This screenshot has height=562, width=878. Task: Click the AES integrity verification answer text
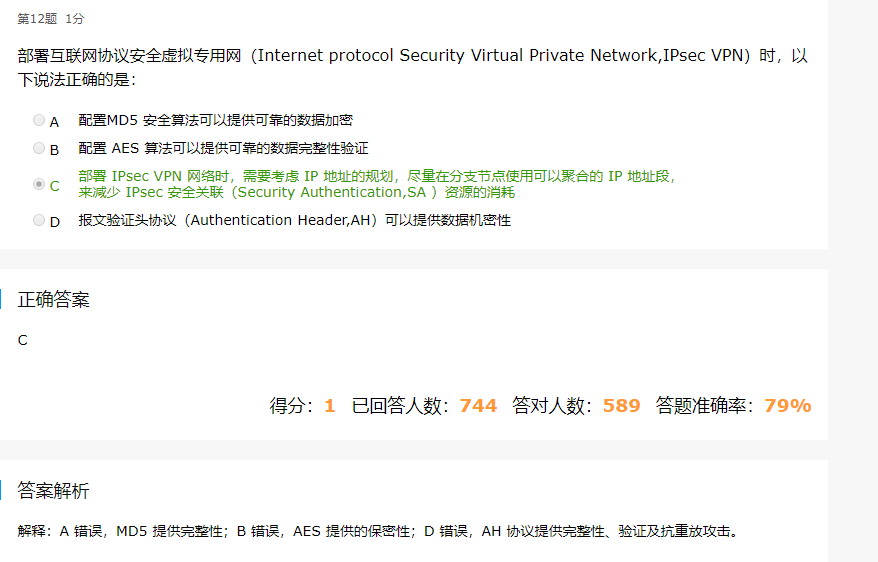tap(223, 148)
